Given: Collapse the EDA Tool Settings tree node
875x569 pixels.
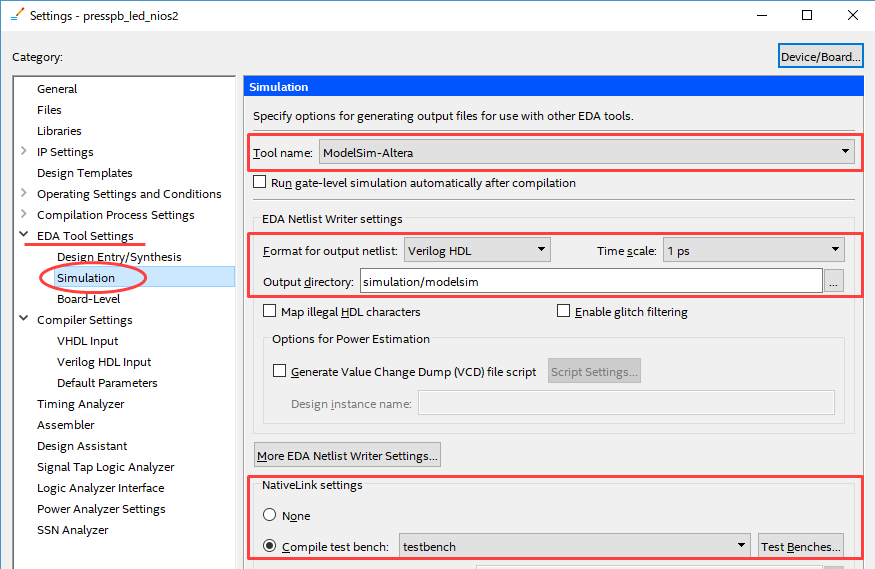Looking at the screenshot, I should coord(23,235).
